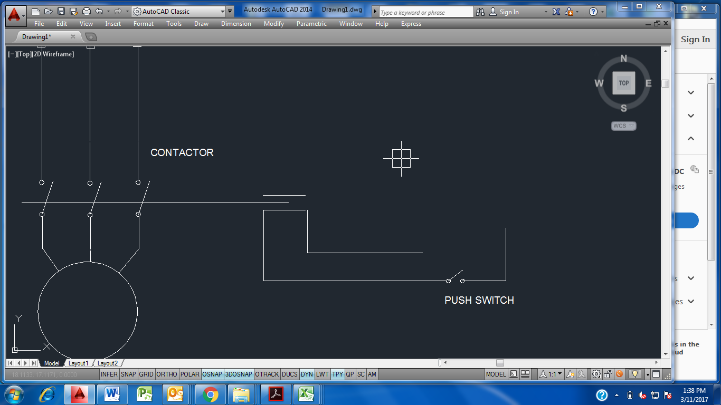Click the Adobe Reader taskbar icon
Viewport: 721px width, 405px height.
point(276,393)
